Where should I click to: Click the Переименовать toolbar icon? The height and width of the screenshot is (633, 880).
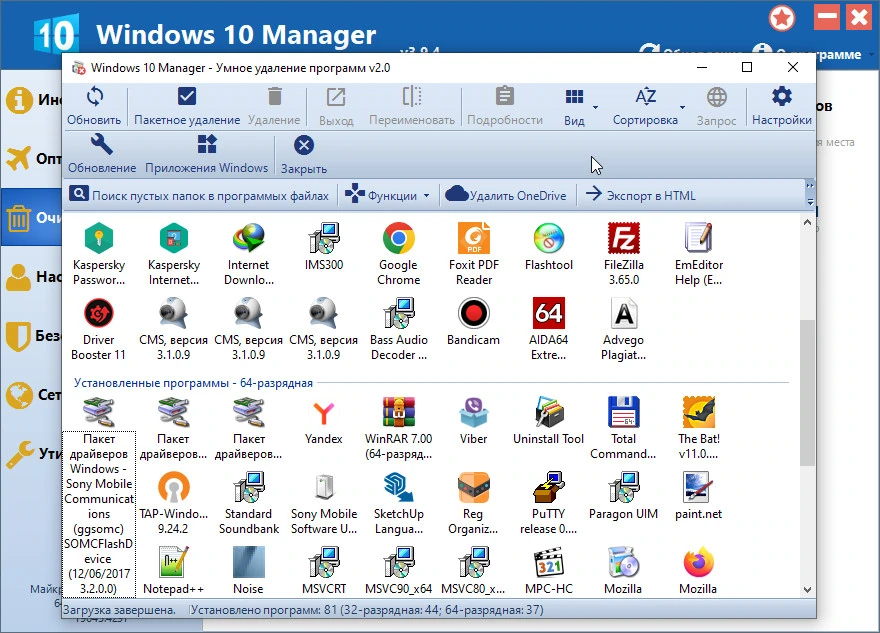pos(412,106)
